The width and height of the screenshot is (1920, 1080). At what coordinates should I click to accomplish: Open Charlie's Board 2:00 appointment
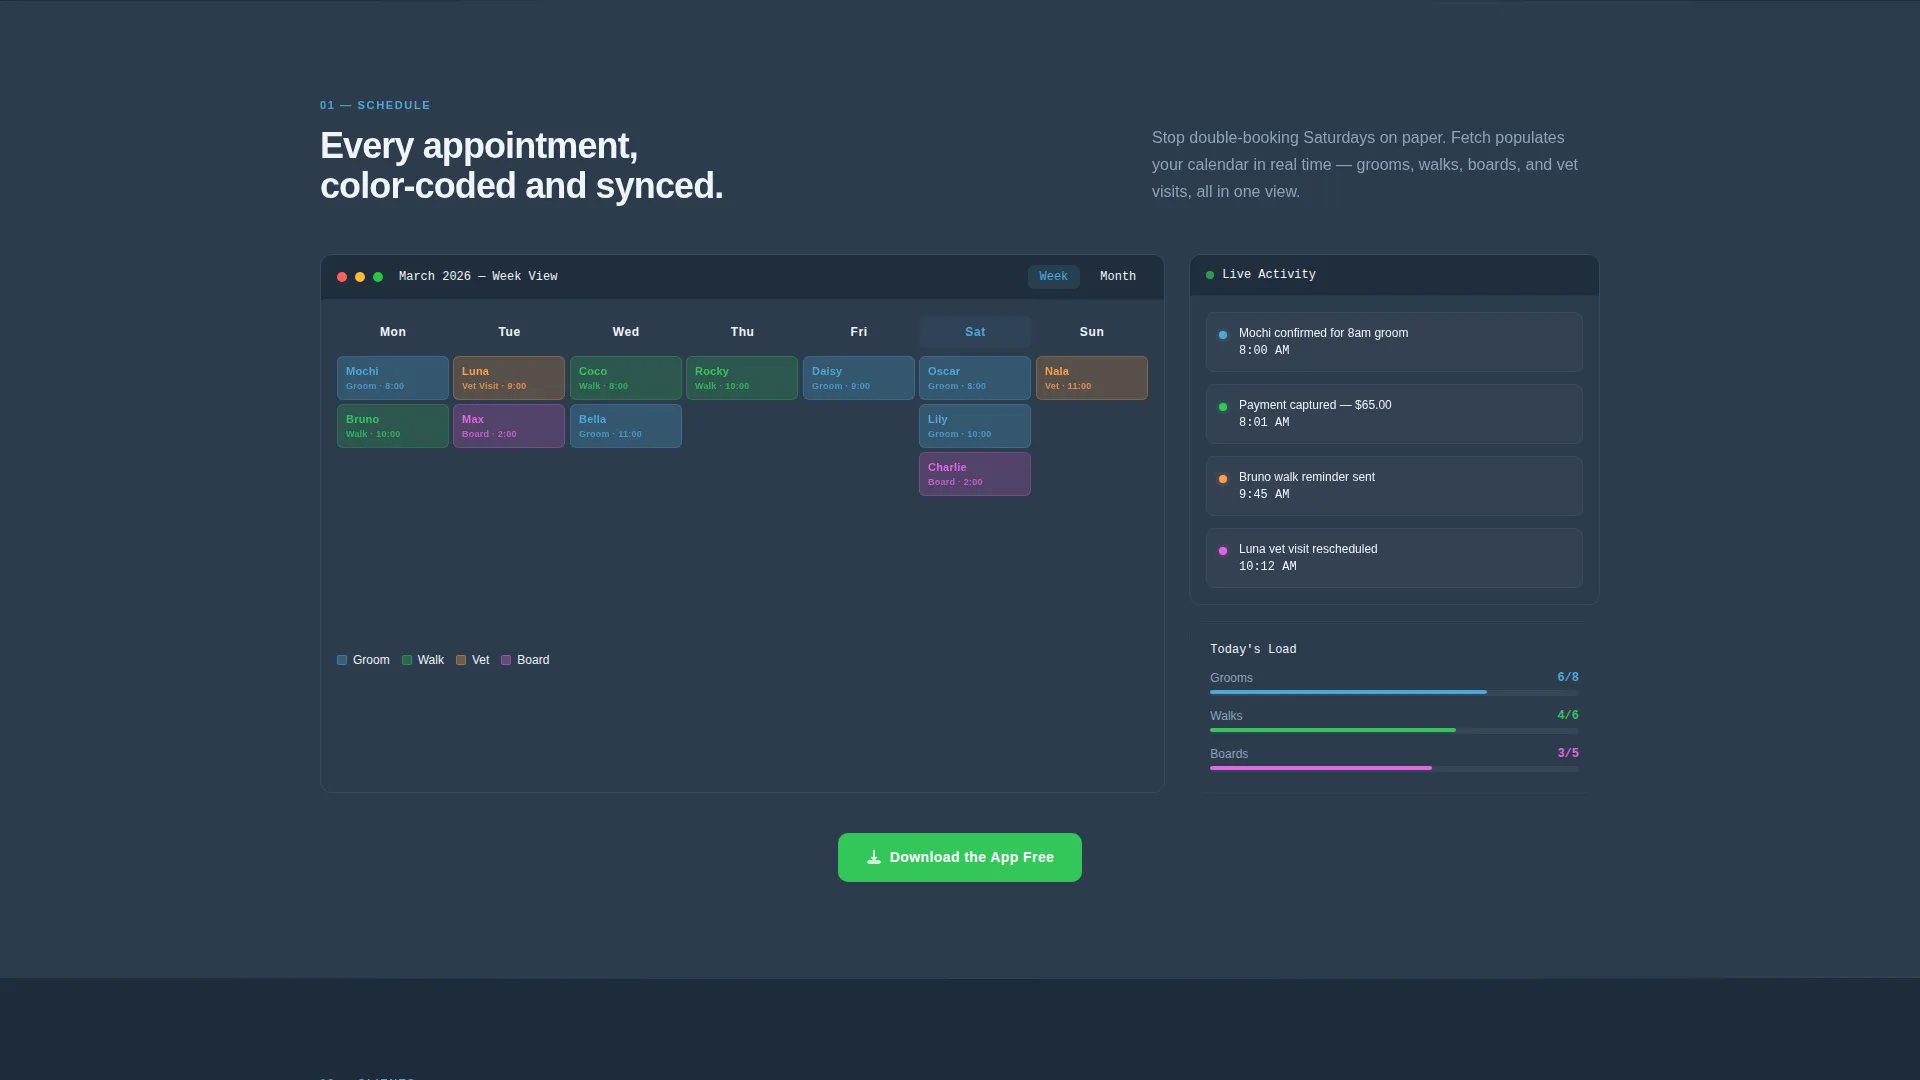tap(975, 474)
